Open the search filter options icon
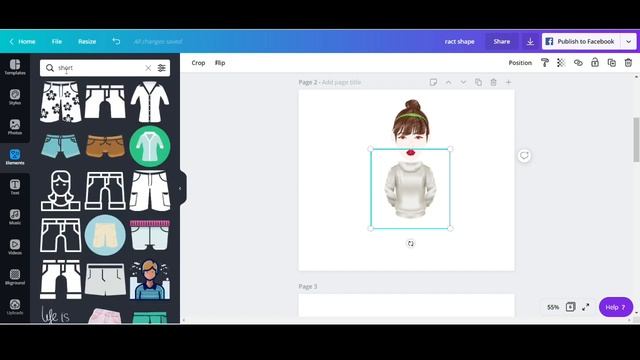Image resolution: width=640 pixels, height=360 pixels. 162,68
